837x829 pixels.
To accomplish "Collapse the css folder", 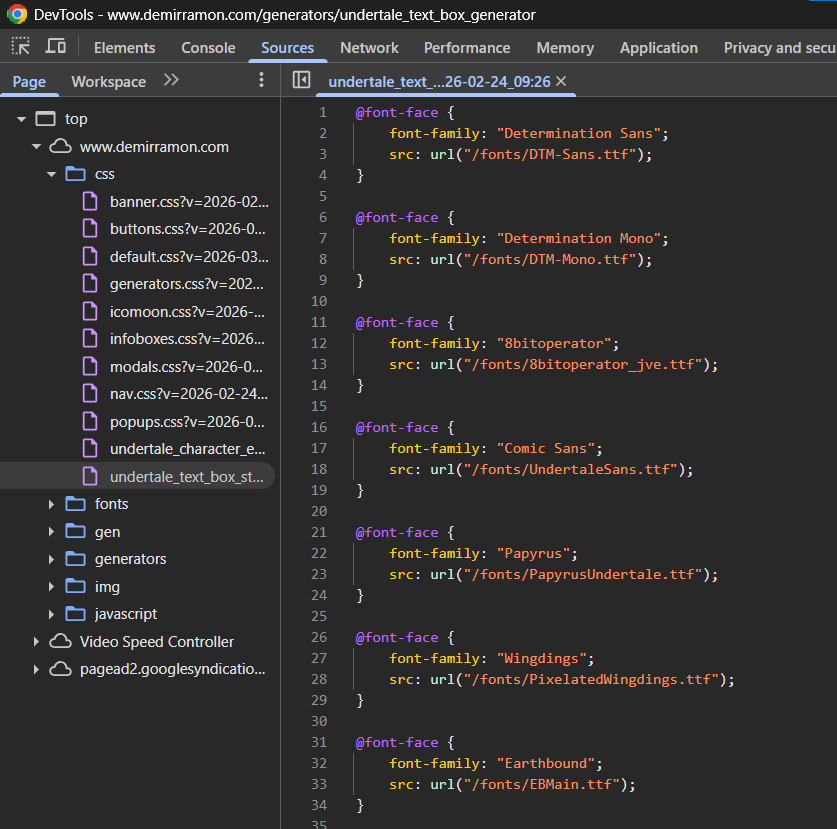I will 52,174.
